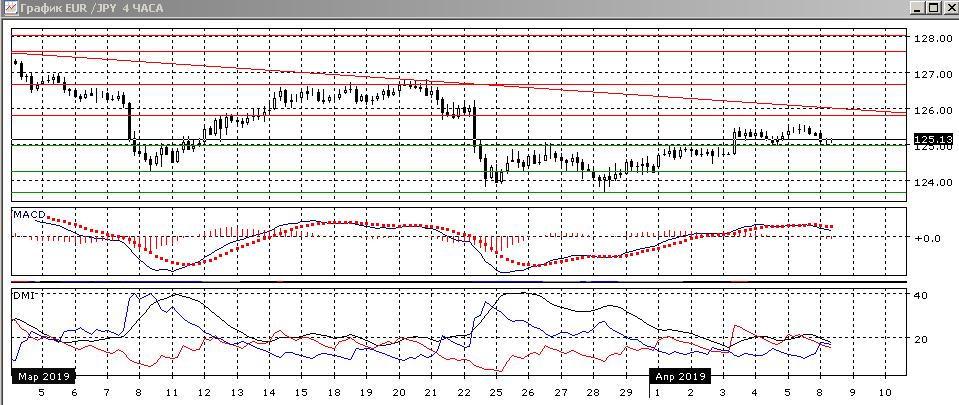Click date 22 on the time axis
Screen dimensions: 959x405
[464, 393]
